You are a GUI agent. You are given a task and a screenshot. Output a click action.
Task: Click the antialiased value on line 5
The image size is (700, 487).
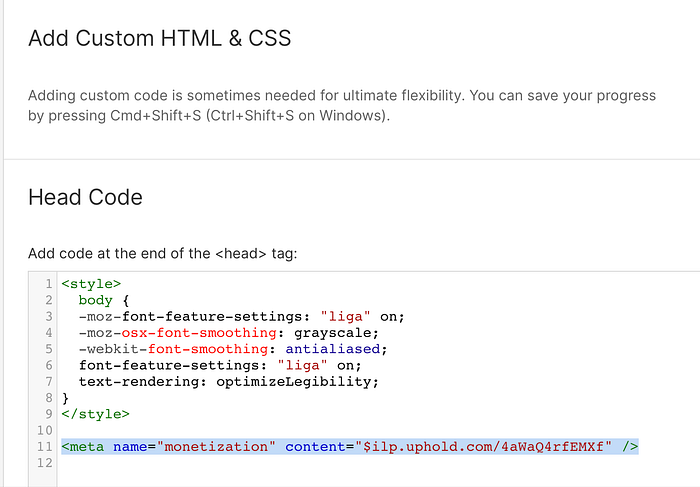[333, 349]
